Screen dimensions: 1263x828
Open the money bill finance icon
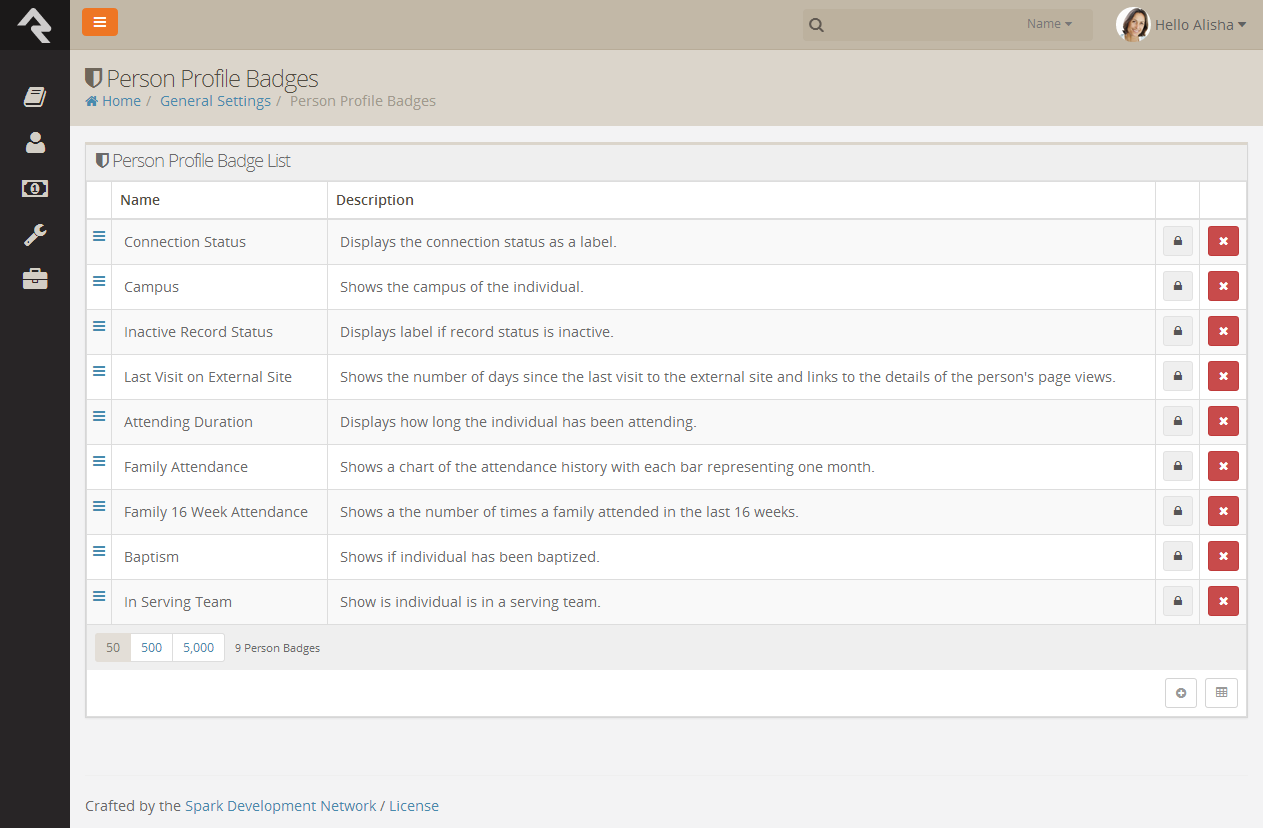point(35,188)
